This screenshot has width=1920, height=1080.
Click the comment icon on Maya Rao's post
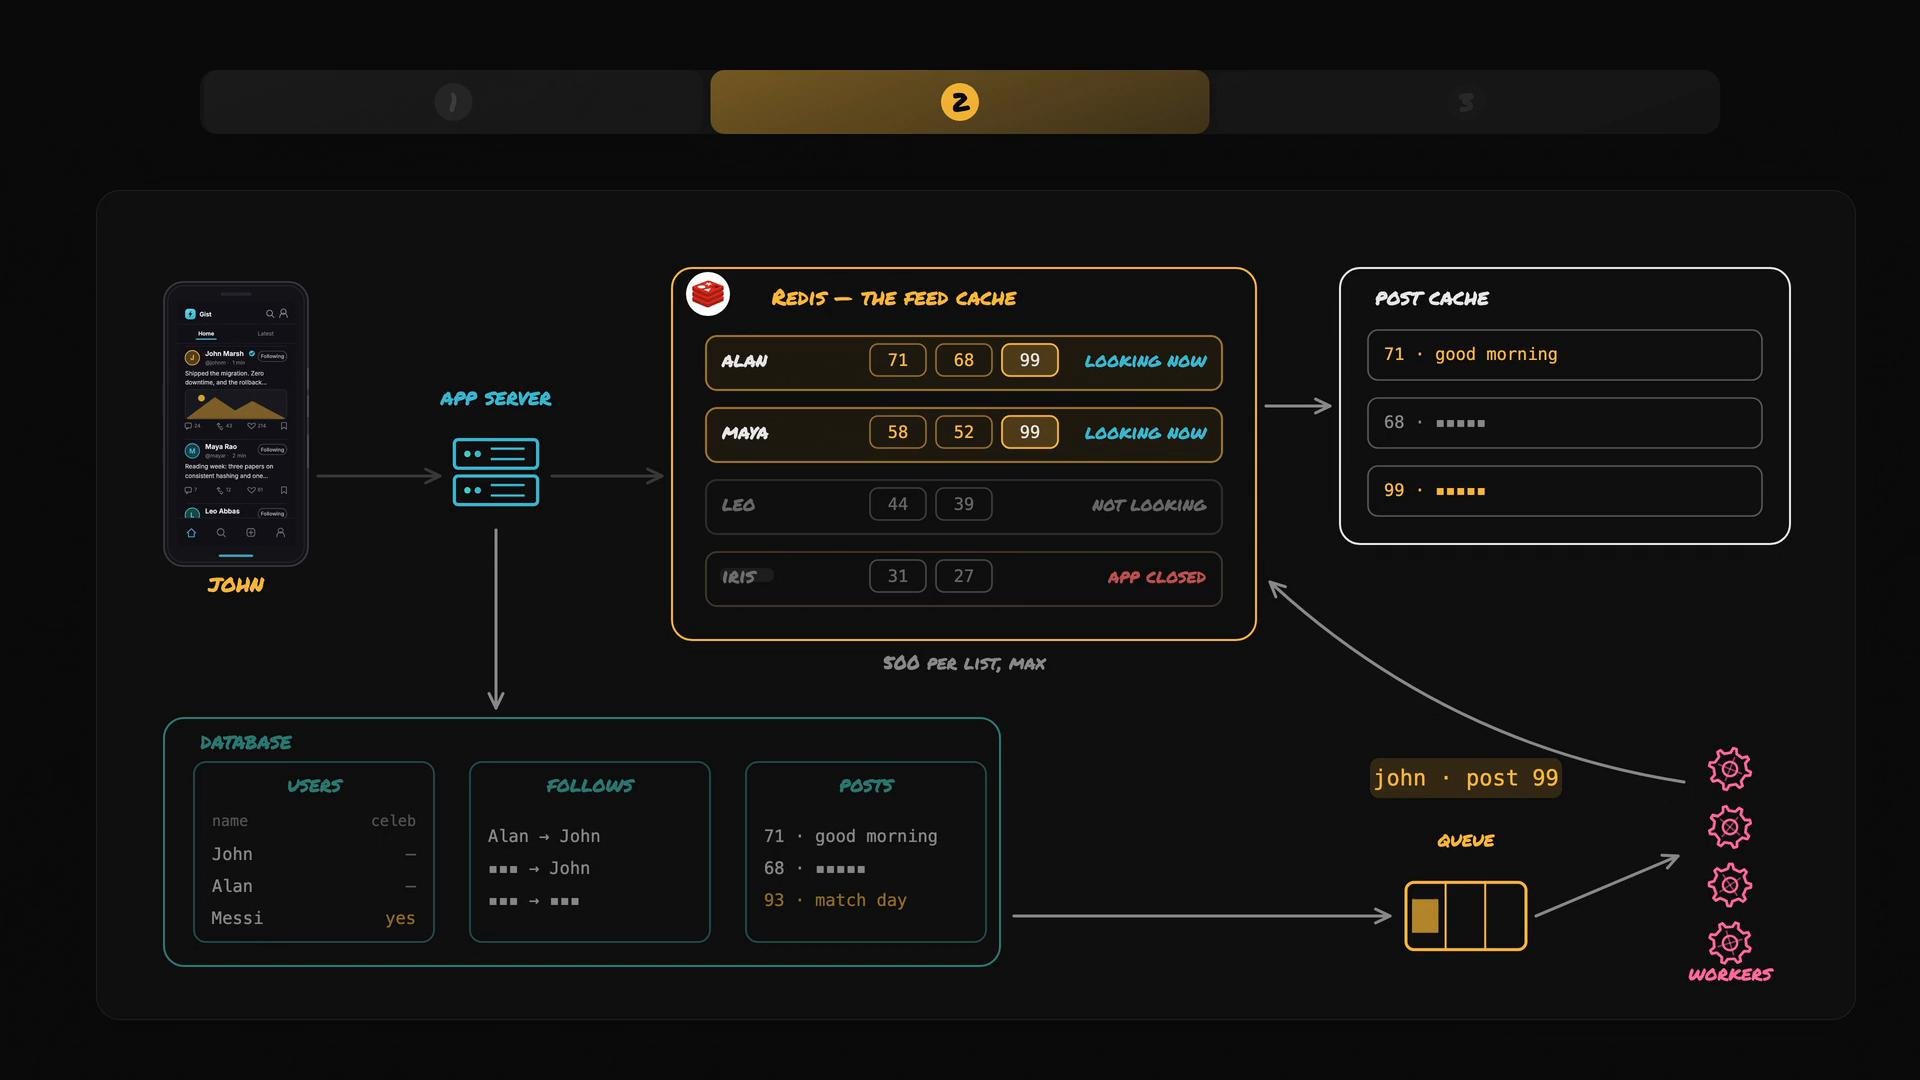coord(188,490)
